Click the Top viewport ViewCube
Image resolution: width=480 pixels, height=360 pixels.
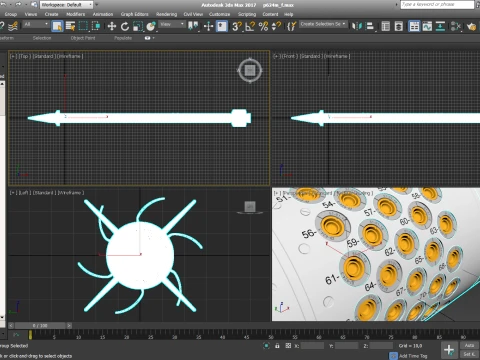click(x=250, y=70)
